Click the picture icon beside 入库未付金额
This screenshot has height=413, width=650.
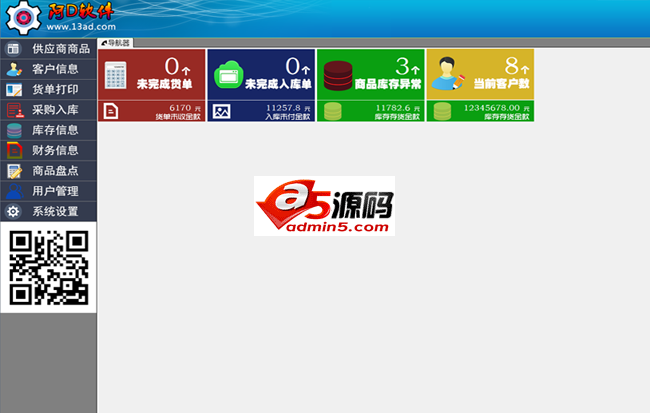pyautogui.click(x=221, y=111)
